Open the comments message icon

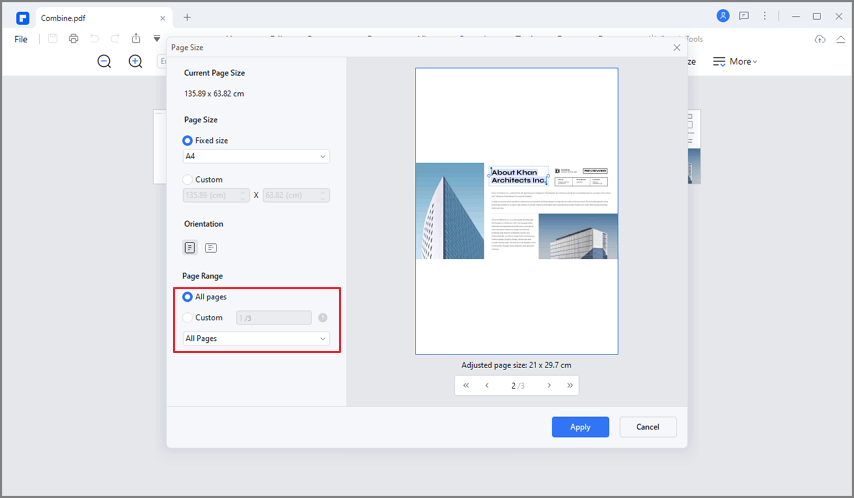(x=744, y=16)
